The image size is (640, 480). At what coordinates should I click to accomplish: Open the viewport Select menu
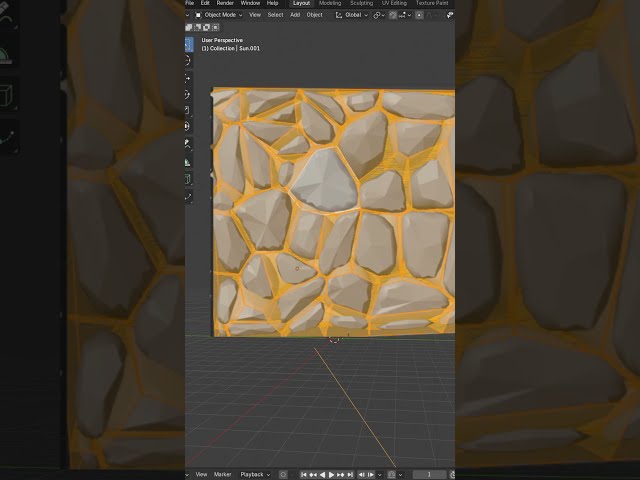[276, 15]
